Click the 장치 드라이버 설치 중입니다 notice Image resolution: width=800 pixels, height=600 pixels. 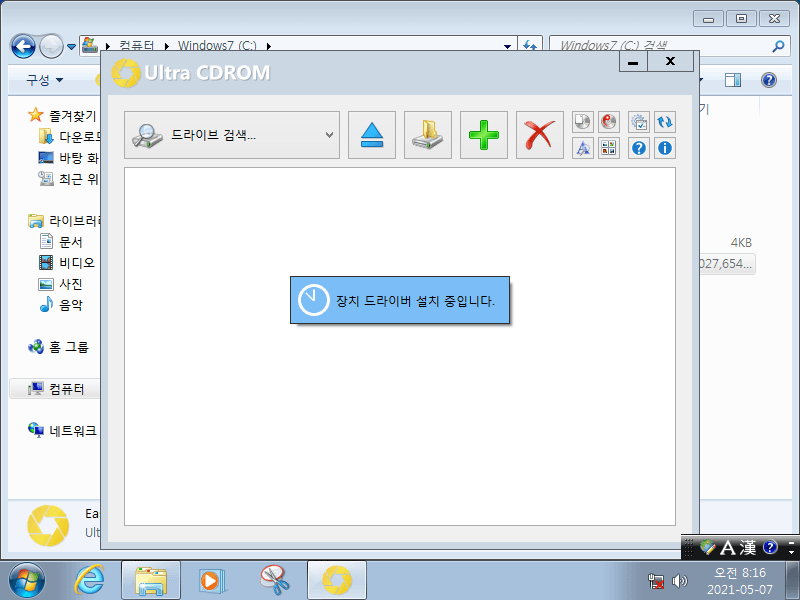399,300
